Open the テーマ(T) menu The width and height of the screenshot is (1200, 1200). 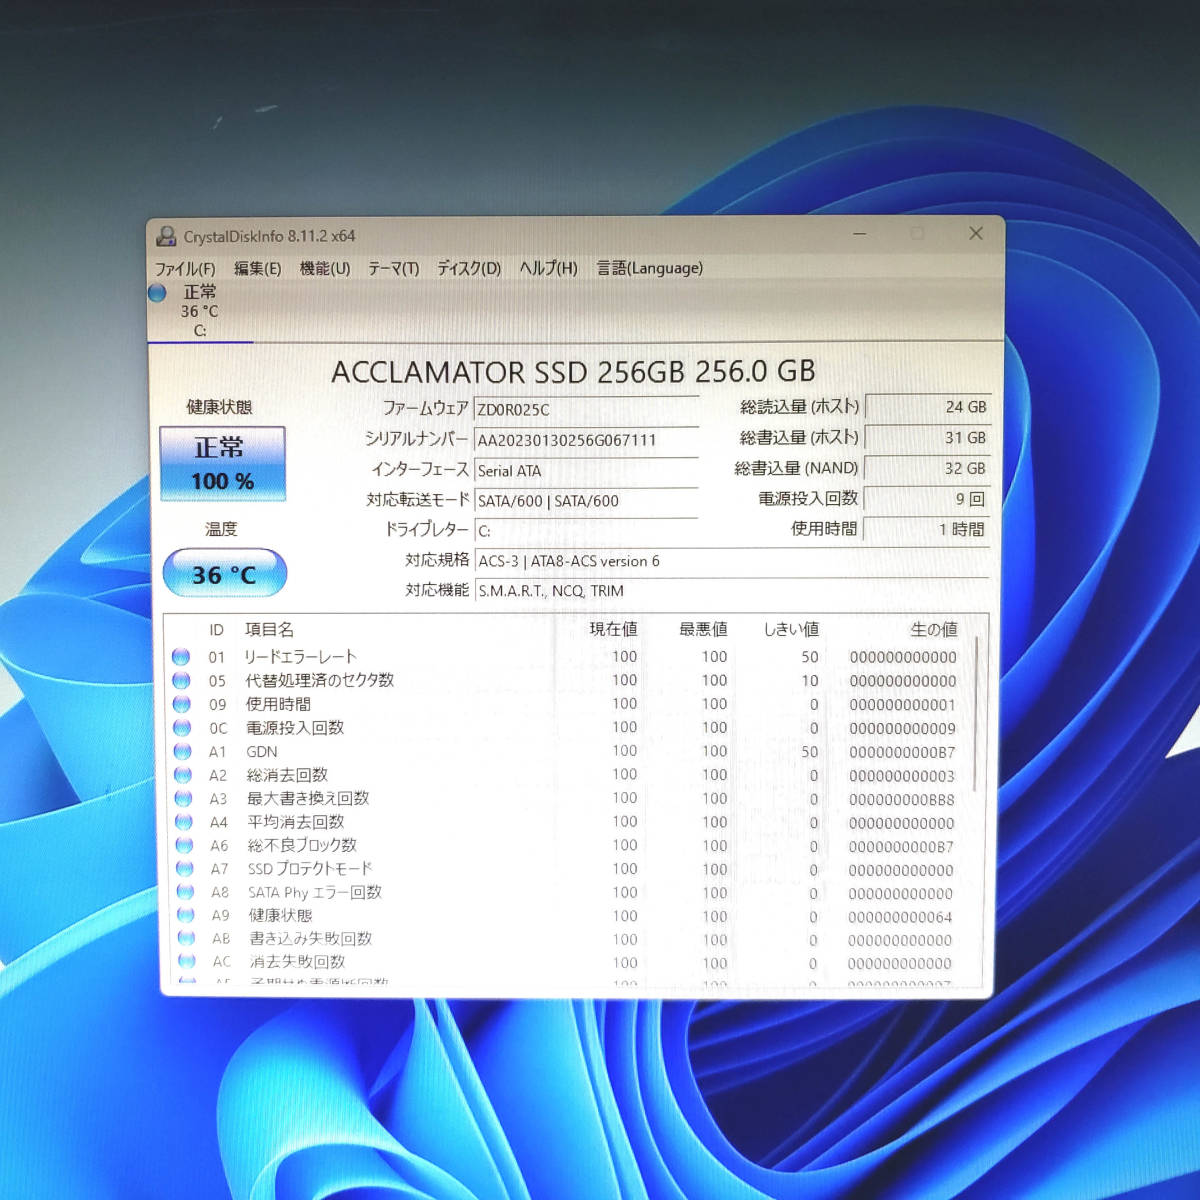coord(393,269)
